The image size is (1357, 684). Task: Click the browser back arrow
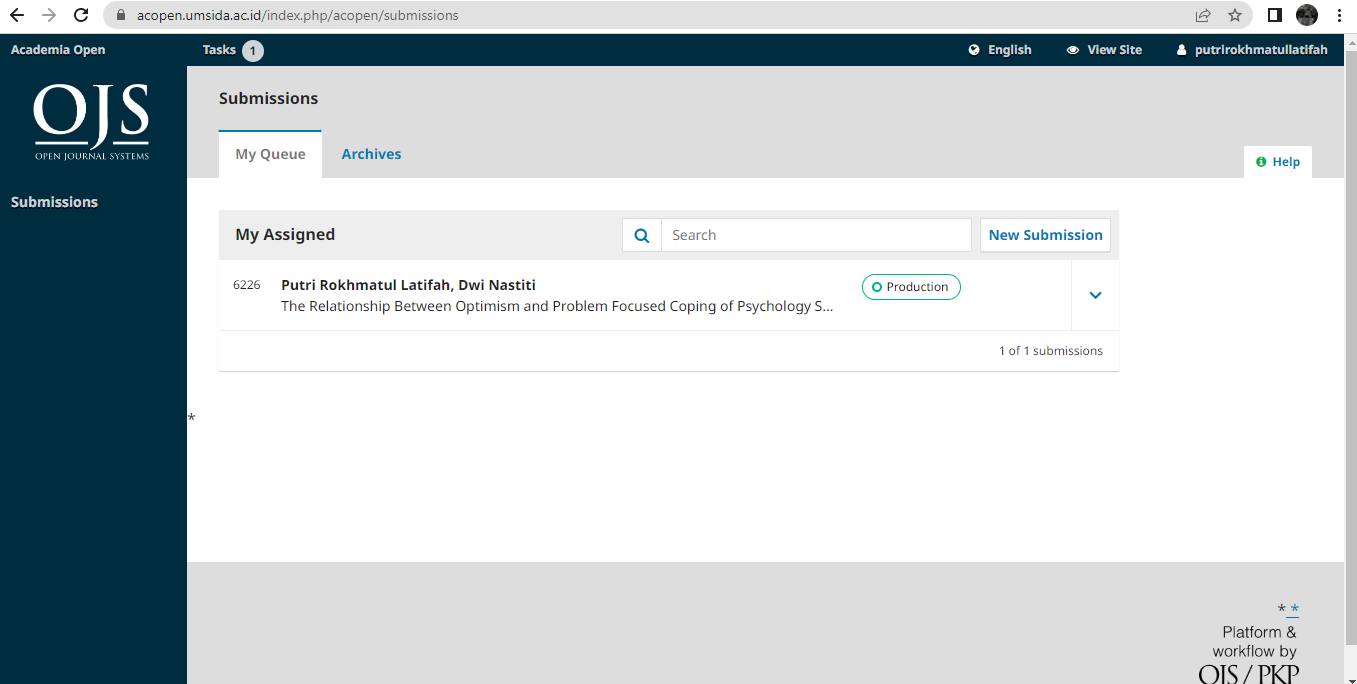17,16
